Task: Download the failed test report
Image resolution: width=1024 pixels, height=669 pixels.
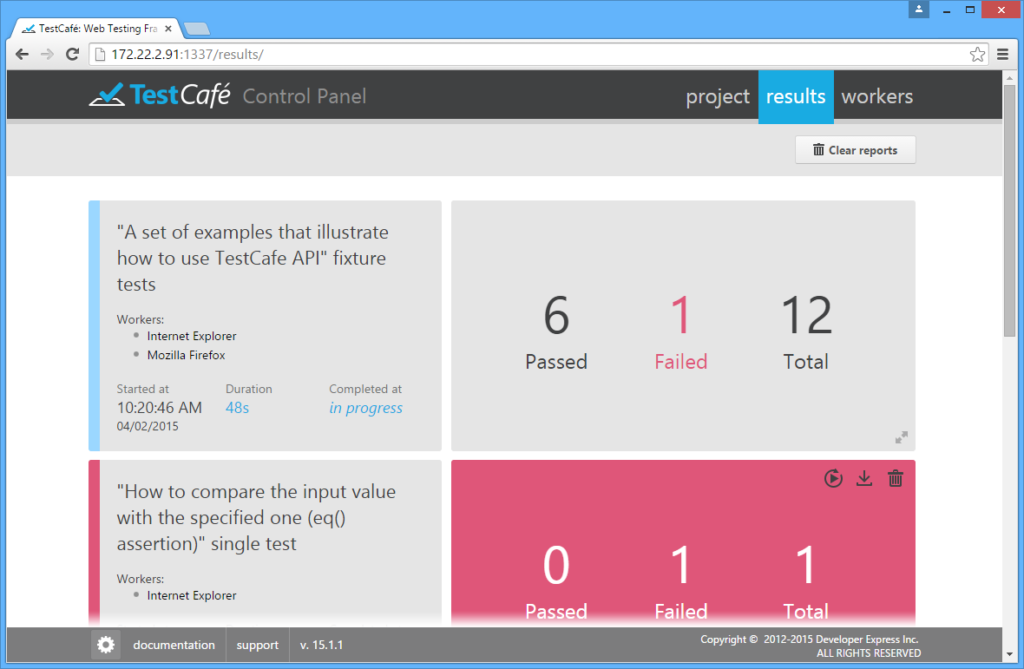Action: coord(864,478)
